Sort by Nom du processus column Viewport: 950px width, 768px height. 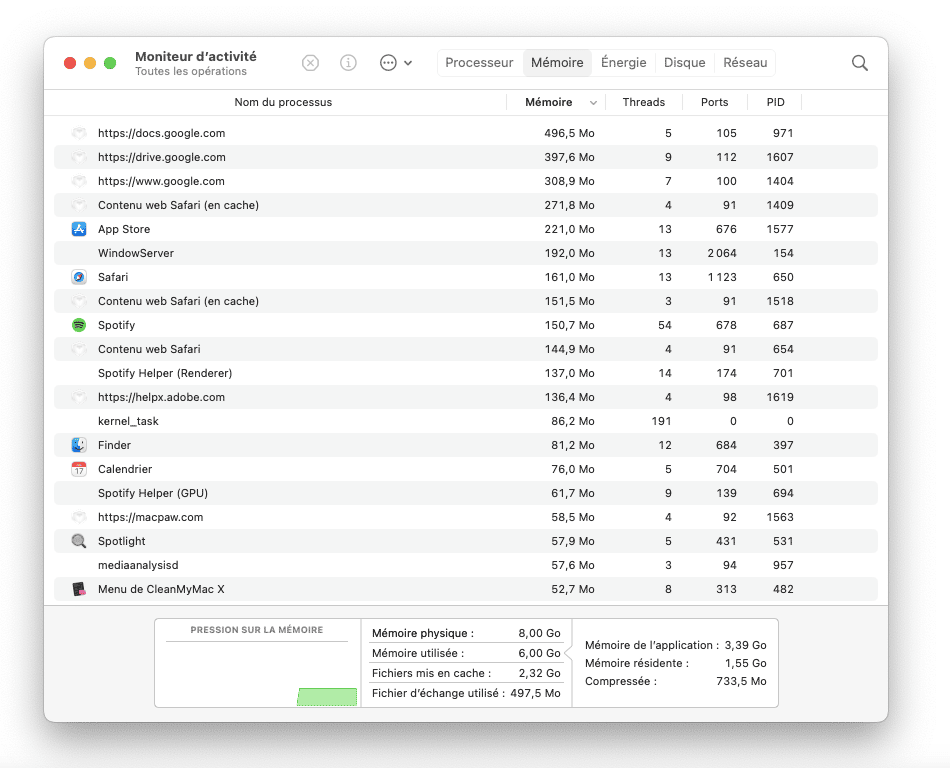(x=283, y=102)
